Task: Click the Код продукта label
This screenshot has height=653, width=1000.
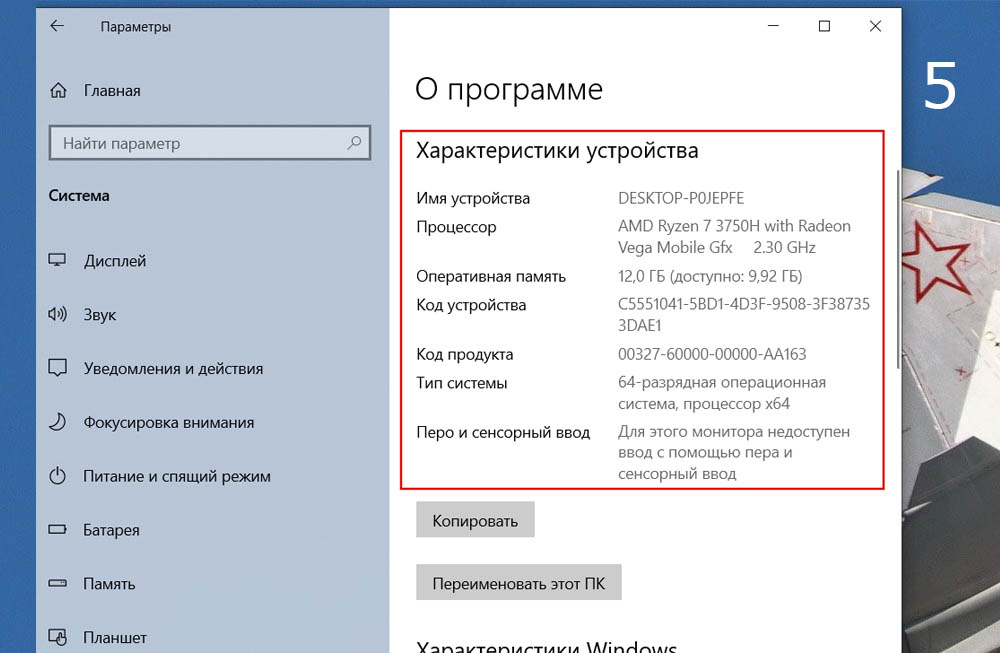Action: pyautogui.click(x=464, y=354)
